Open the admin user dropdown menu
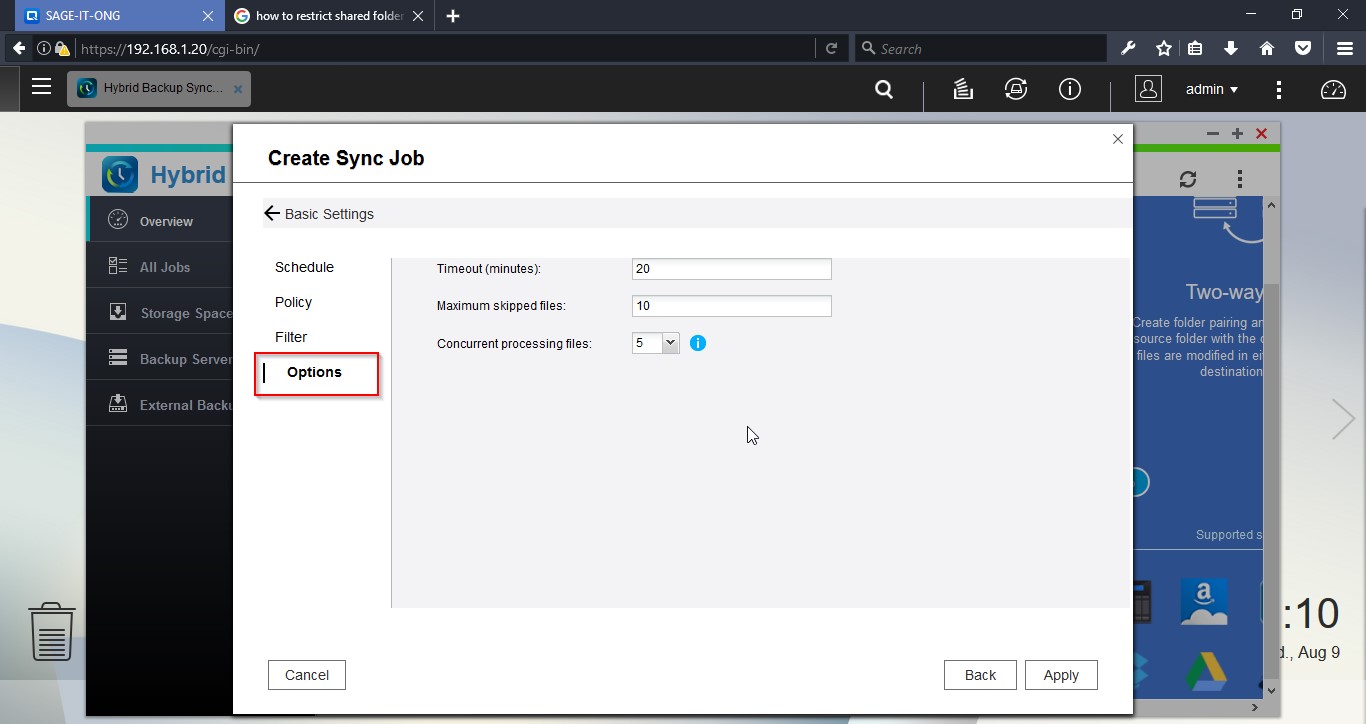The width and height of the screenshot is (1366, 724). click(x=1211, y=89)
